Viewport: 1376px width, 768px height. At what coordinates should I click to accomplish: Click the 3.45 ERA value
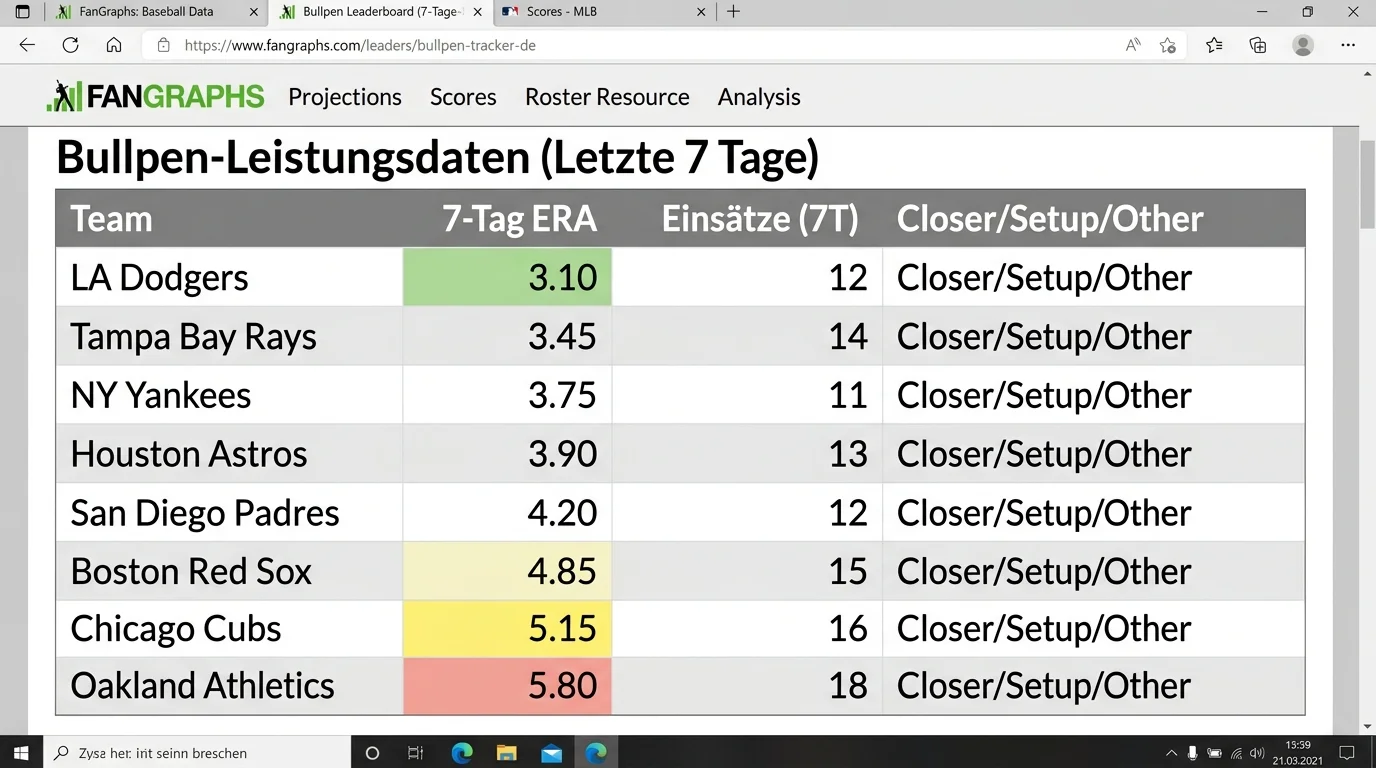[562, 336]
